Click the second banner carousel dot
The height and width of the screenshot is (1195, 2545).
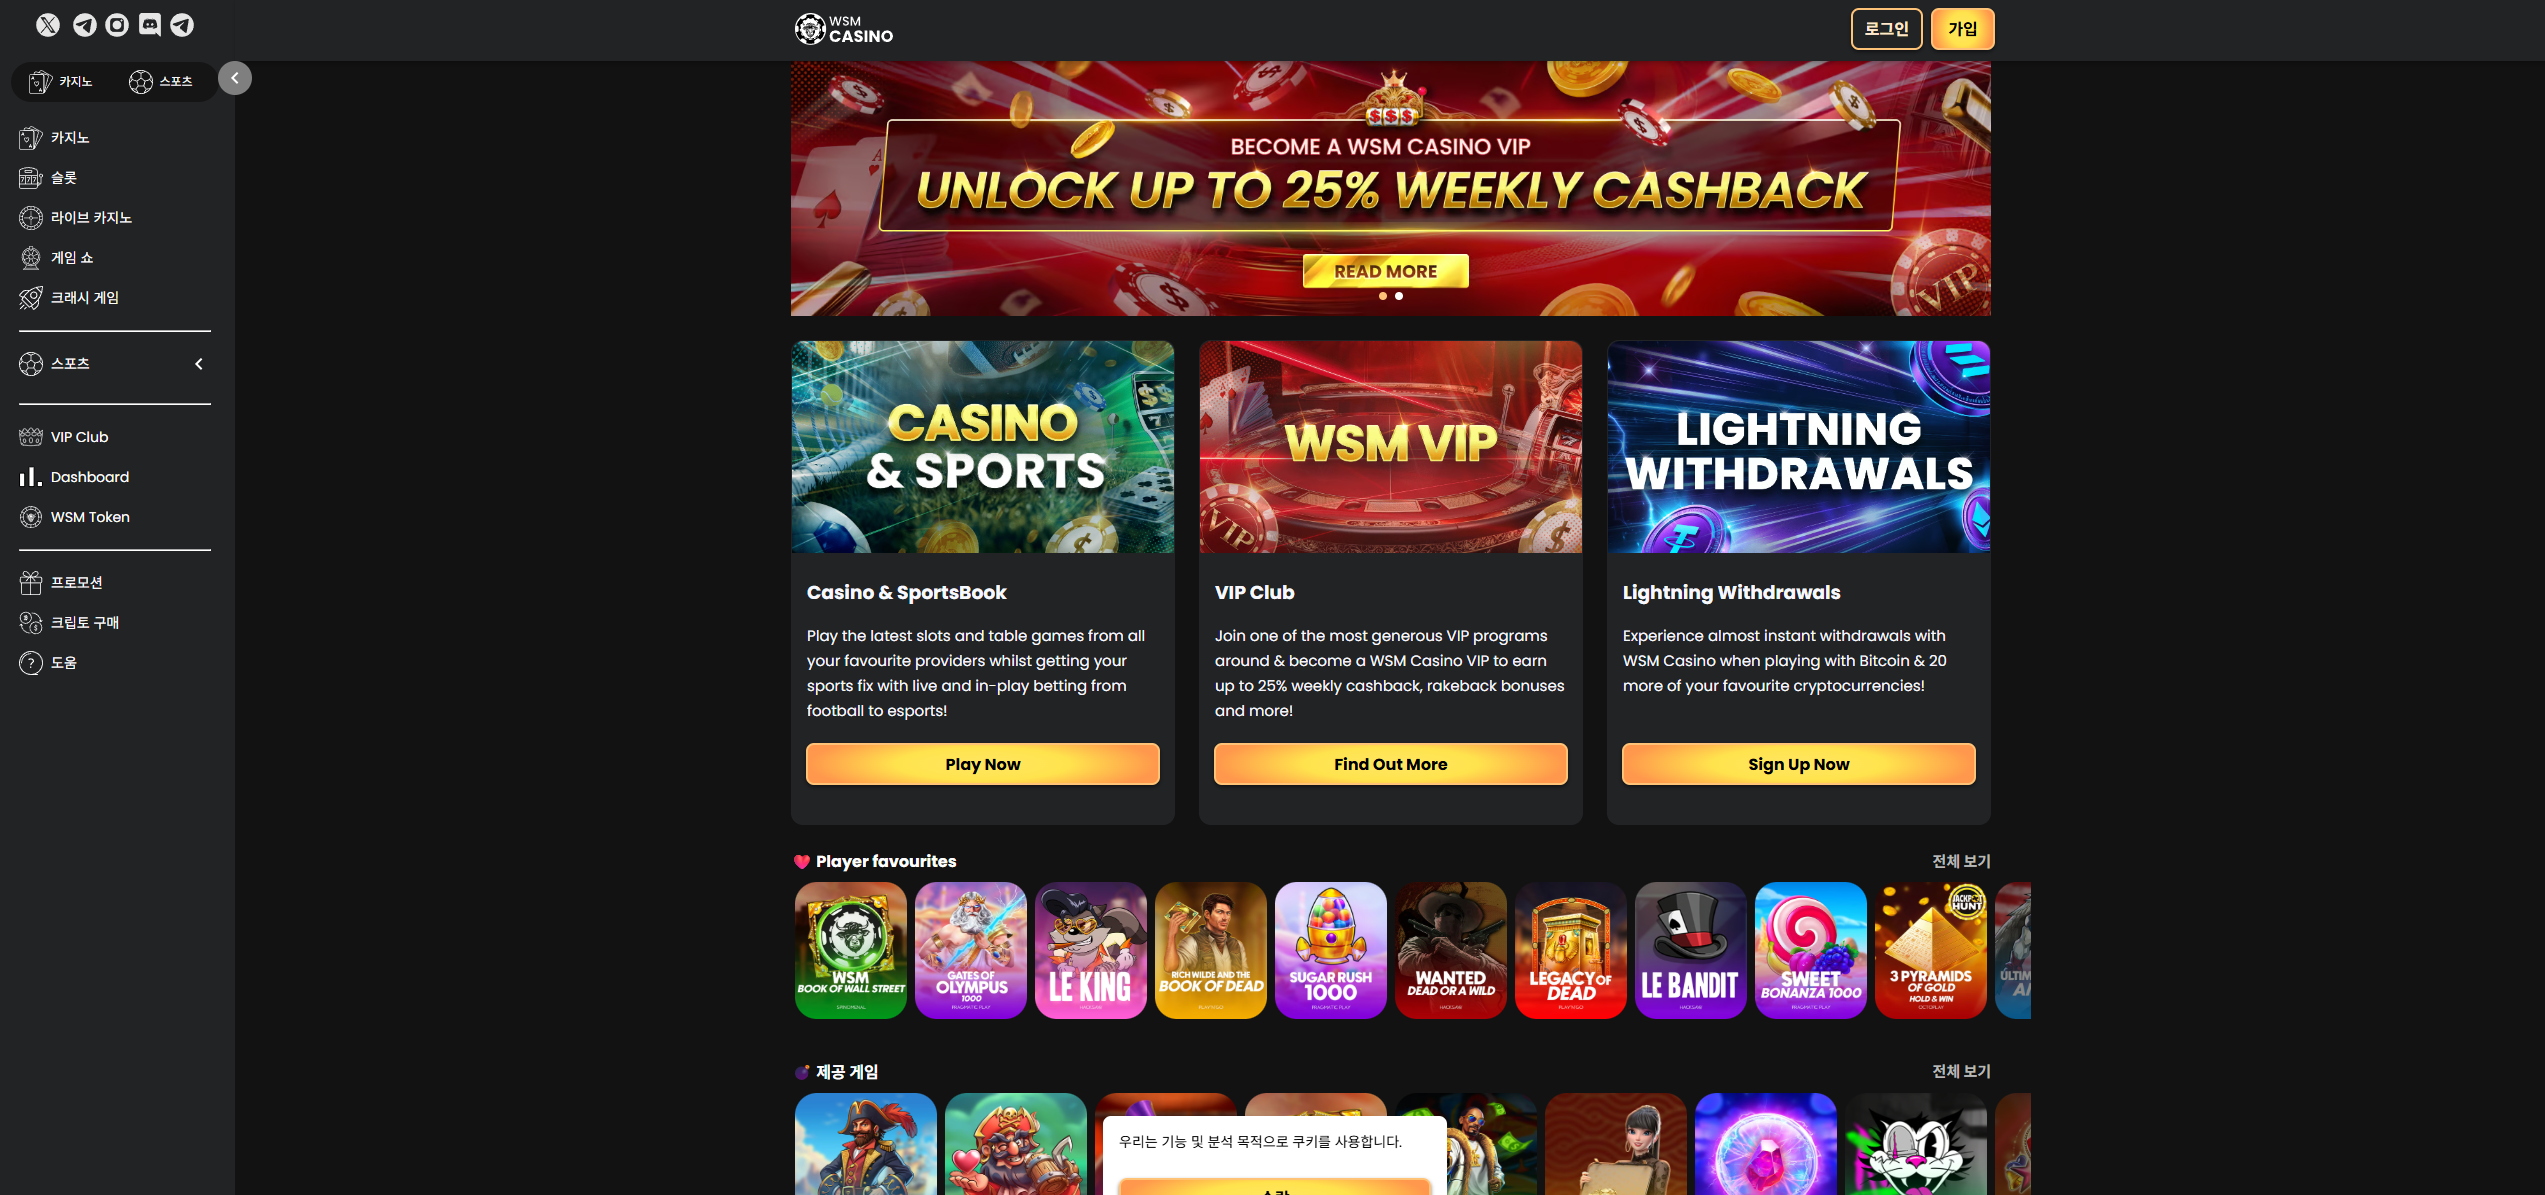point(1399,296)
